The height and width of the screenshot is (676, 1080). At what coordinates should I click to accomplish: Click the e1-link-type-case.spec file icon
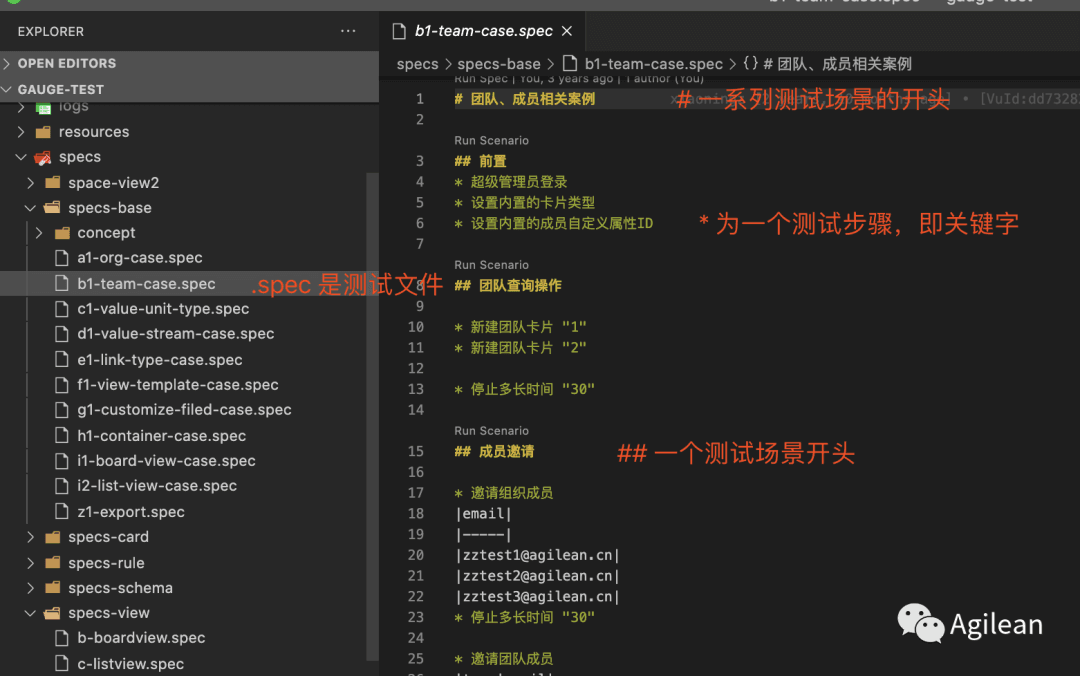(x=62, y=360)
